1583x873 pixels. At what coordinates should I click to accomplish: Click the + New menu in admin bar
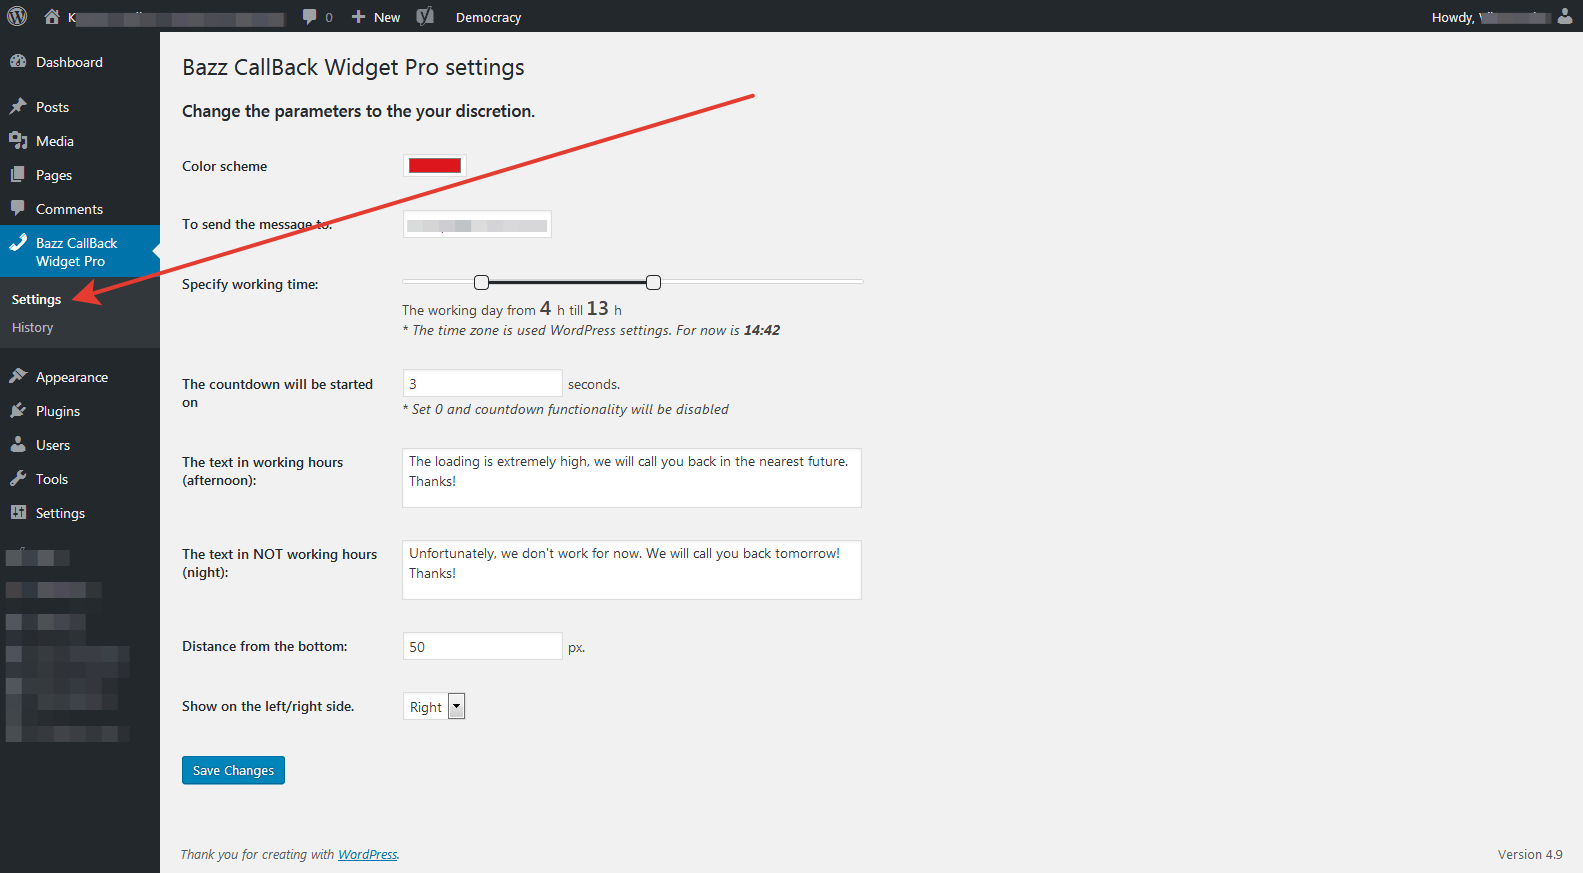(376, 17)
